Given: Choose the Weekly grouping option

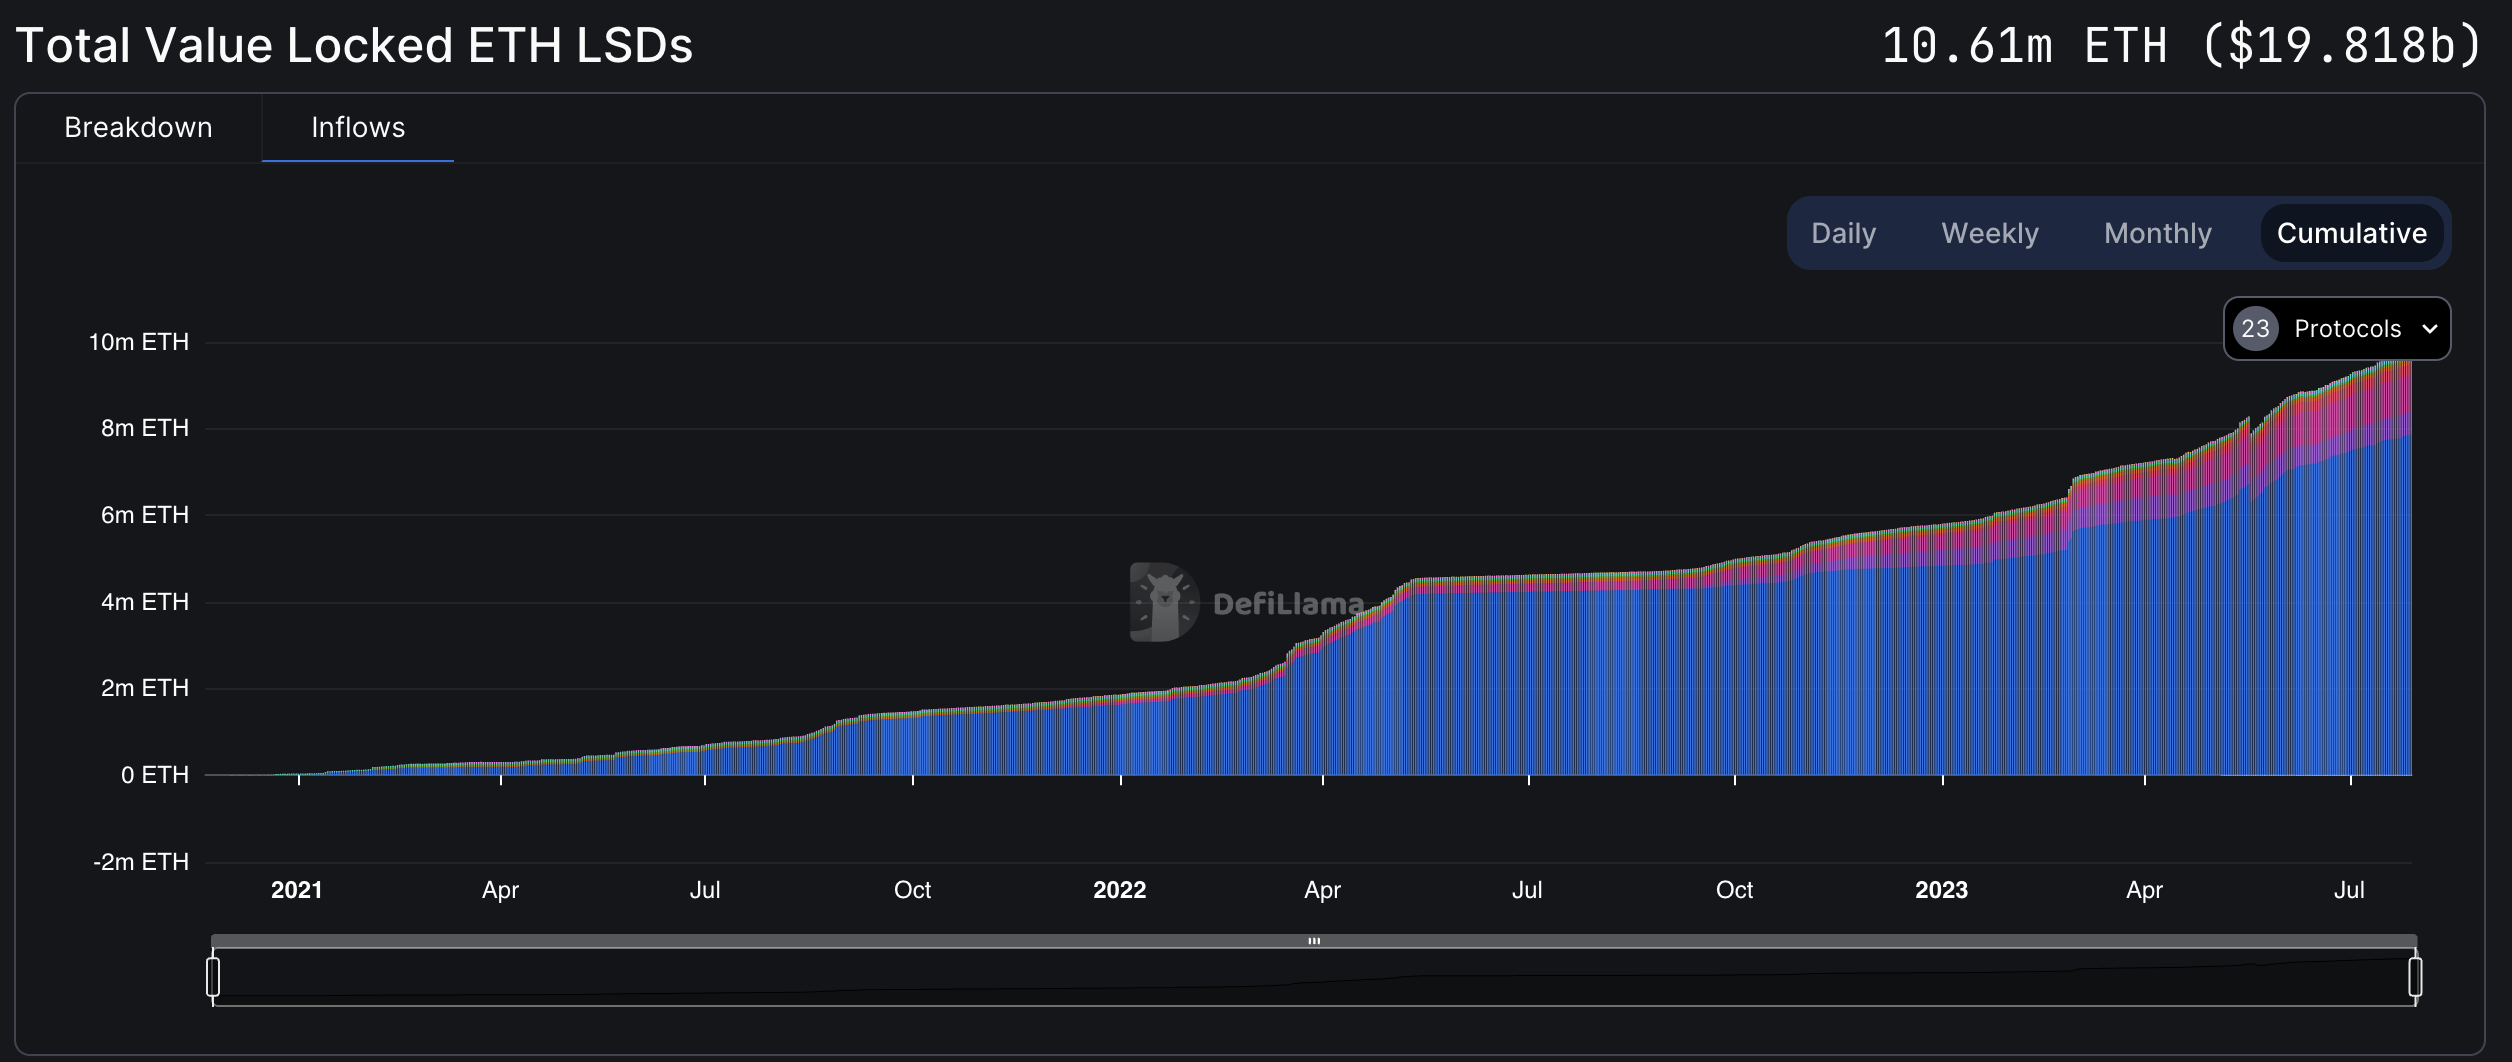Looking at the screenshot, I should coord(1989,233).
